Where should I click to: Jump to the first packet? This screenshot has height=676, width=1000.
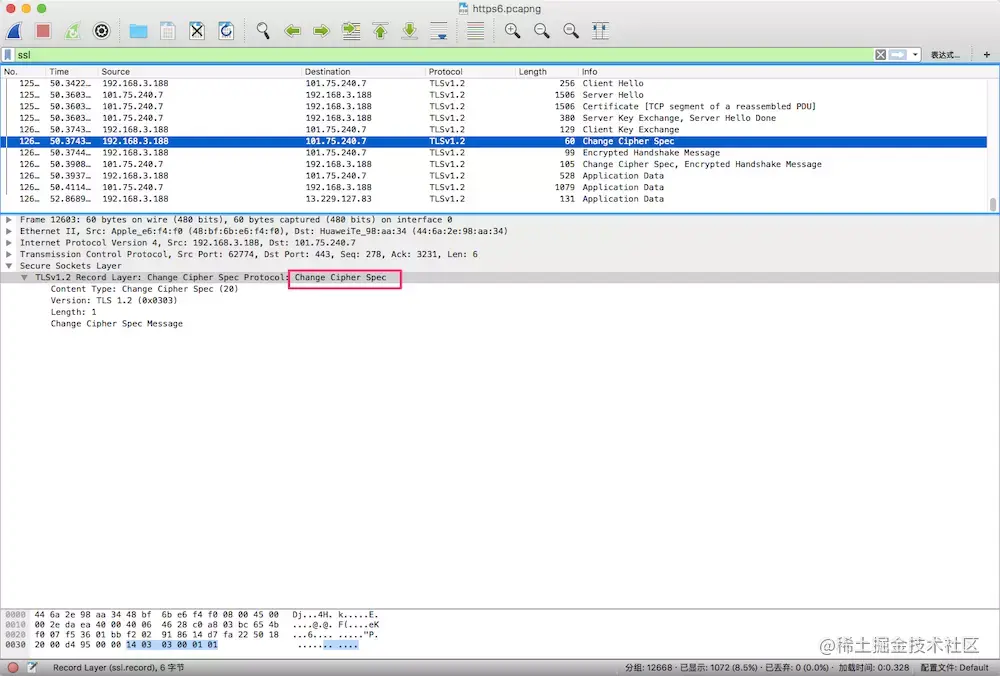(380, 31)
